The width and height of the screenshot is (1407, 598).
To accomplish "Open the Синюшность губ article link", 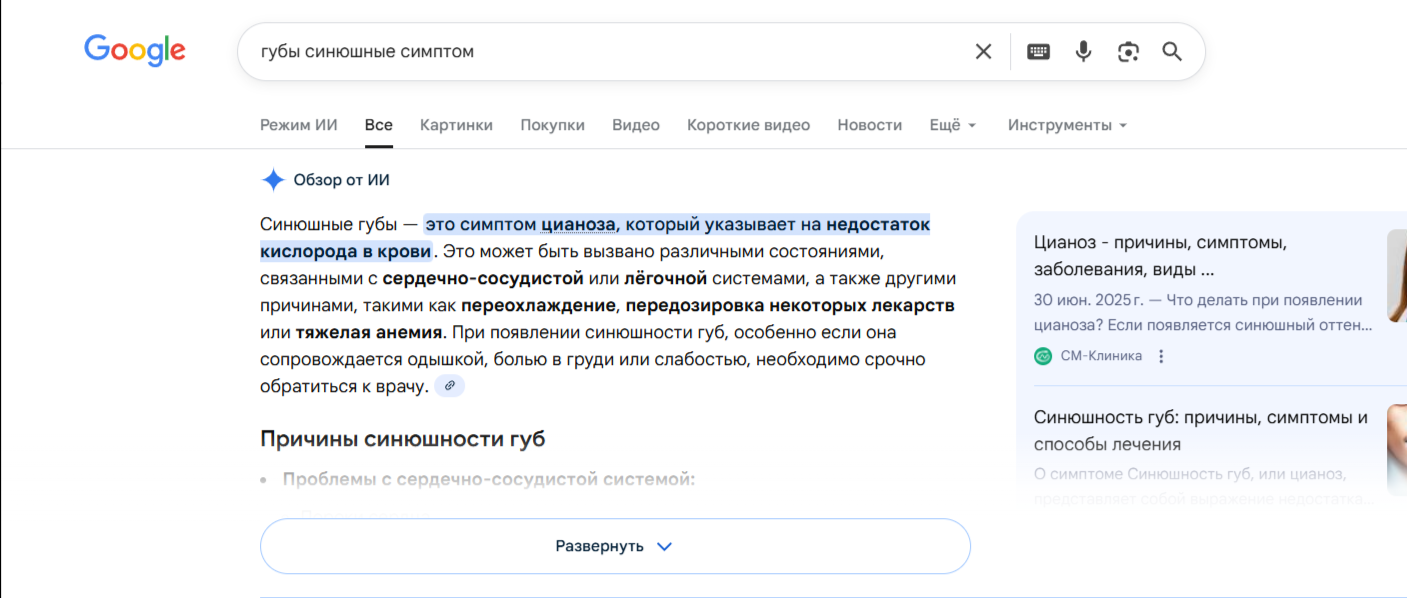I will point(1200,431).
